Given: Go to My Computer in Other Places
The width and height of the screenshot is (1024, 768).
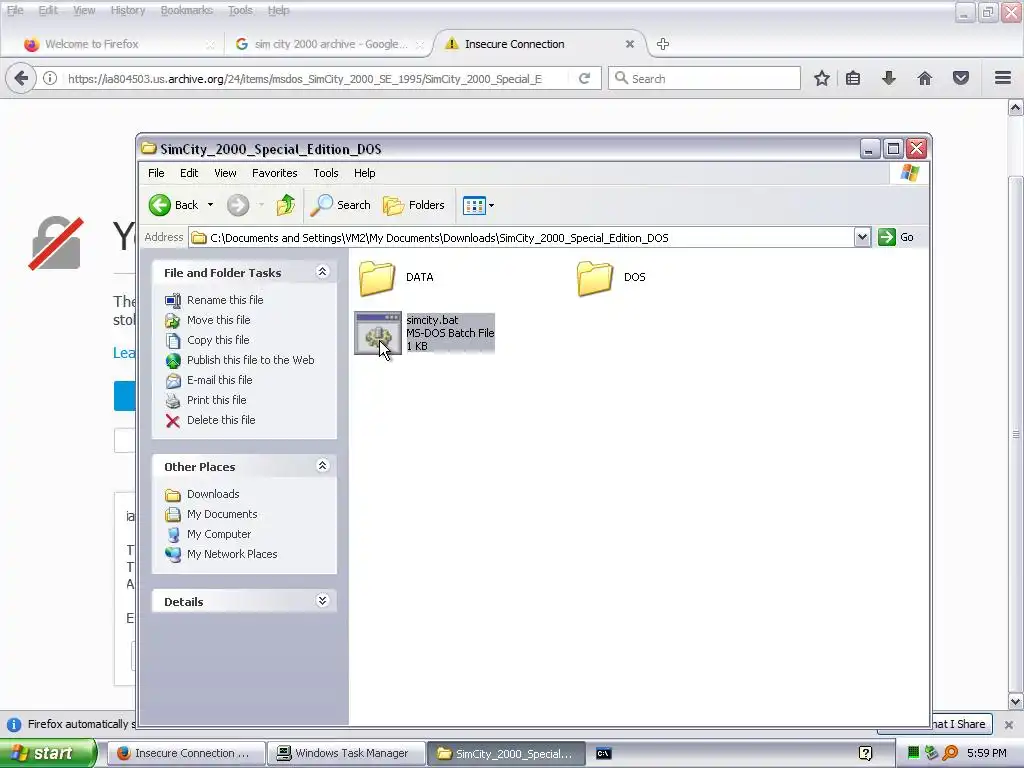Looking at the screenshot, I should 219,534.
